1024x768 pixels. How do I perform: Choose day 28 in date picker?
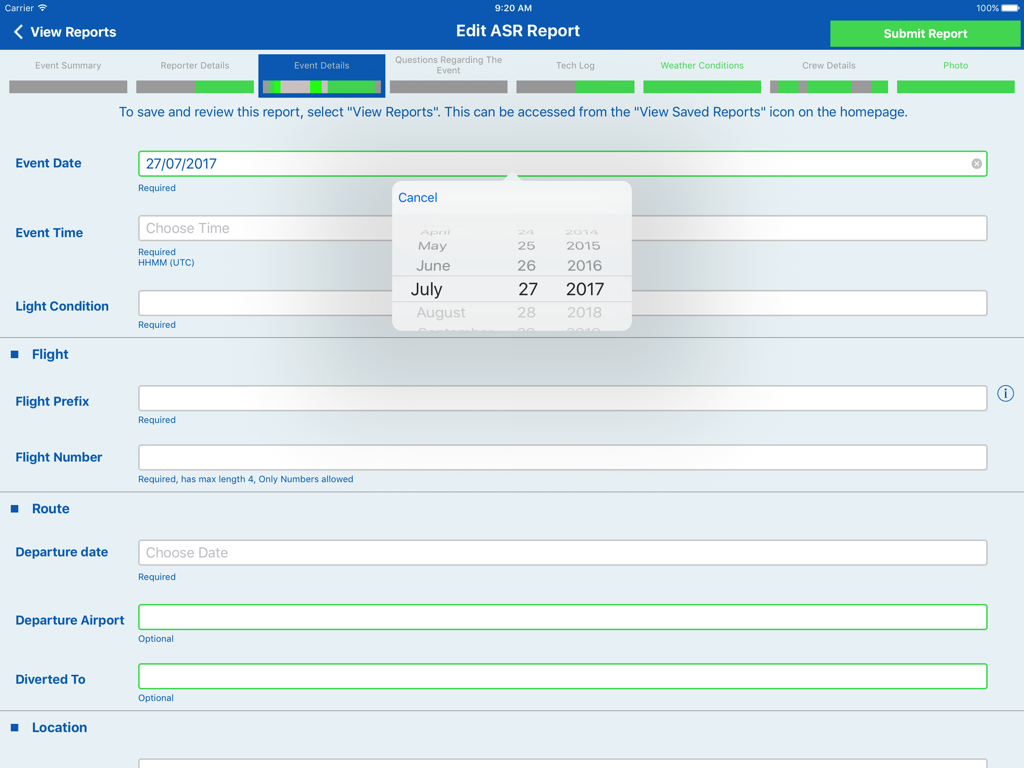[526, 313]
